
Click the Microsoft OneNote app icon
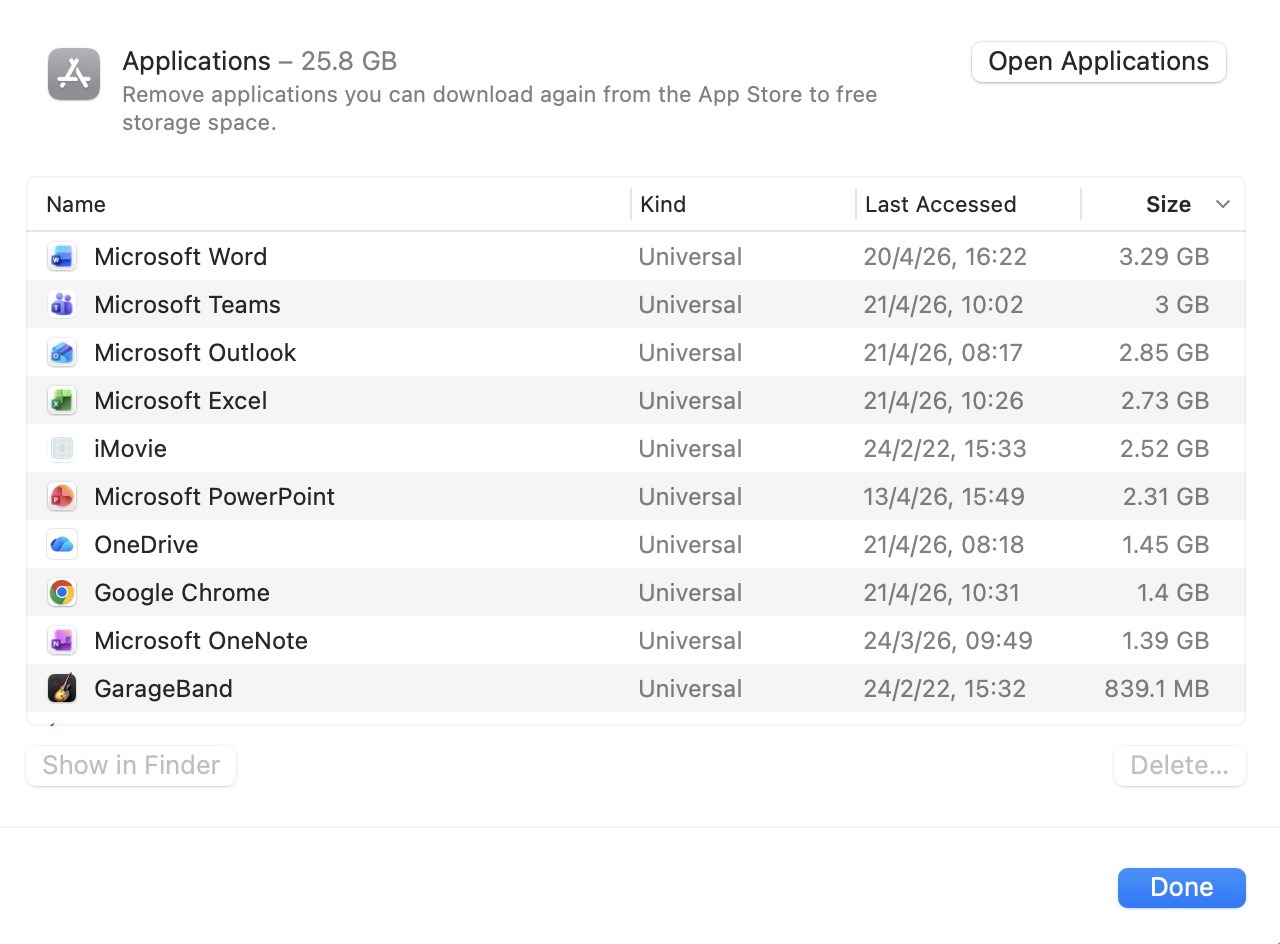coord(62,641)
